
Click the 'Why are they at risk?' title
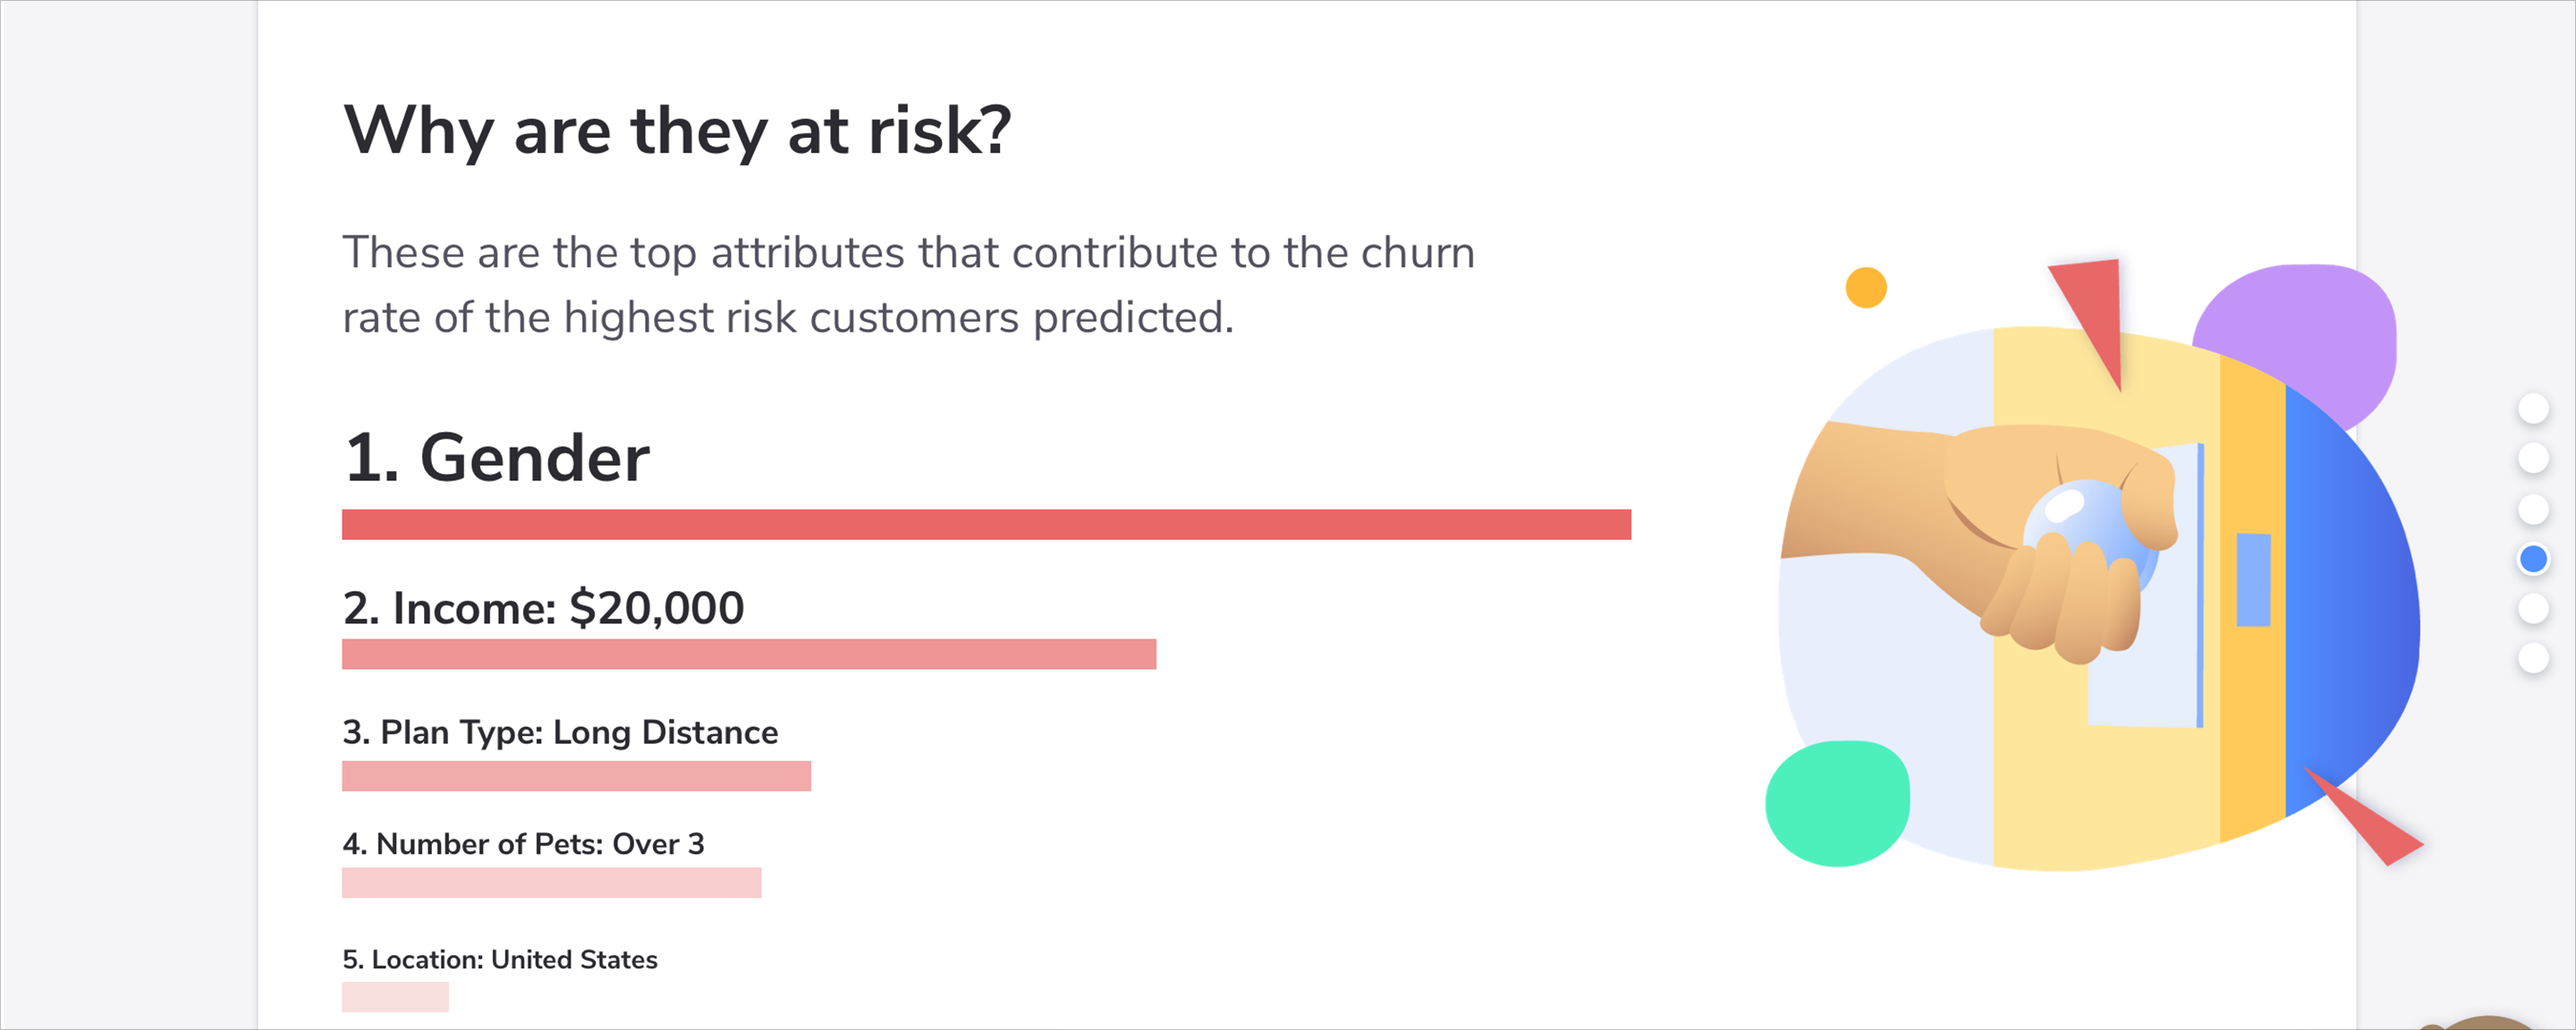pyautogui.click(x=678, y=131)
